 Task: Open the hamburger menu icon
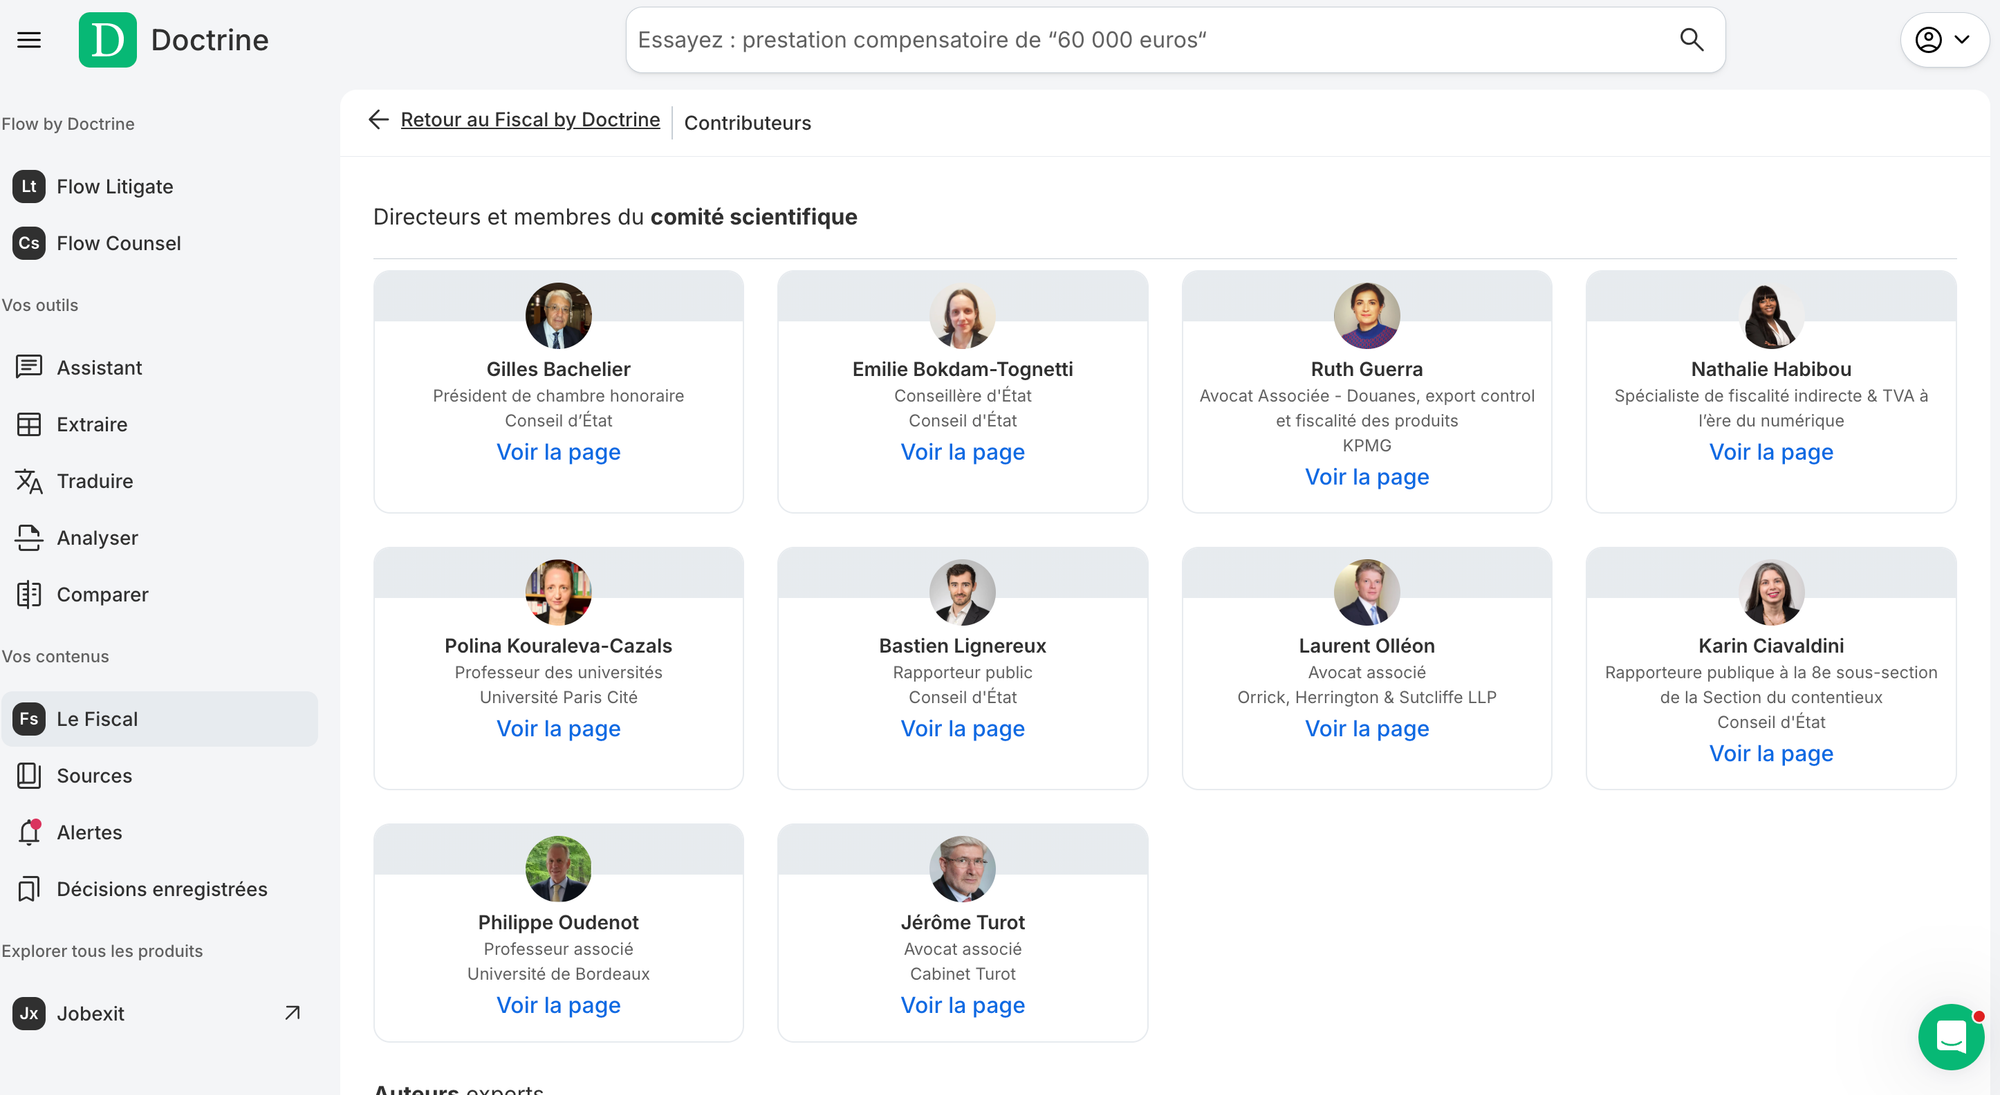coord(29,40)
